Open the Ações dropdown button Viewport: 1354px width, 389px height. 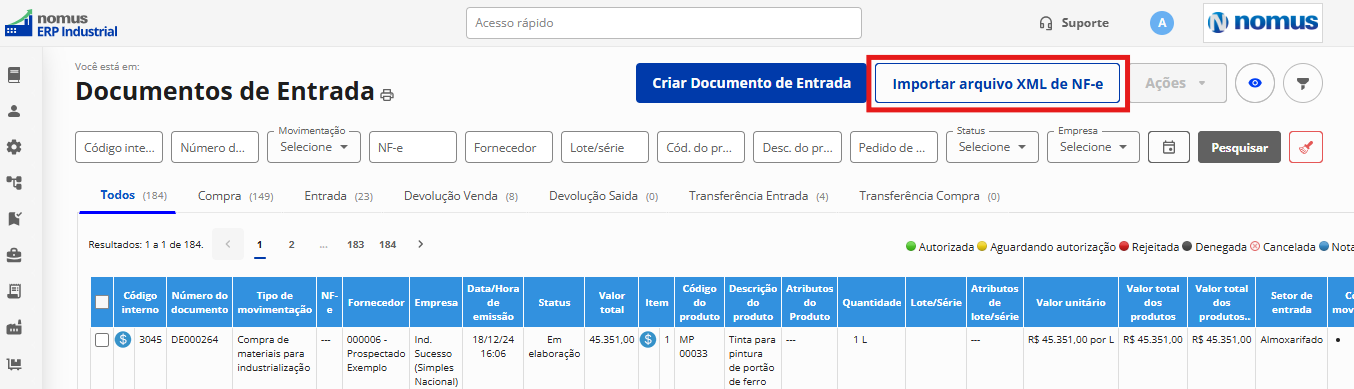(1177, 83)
